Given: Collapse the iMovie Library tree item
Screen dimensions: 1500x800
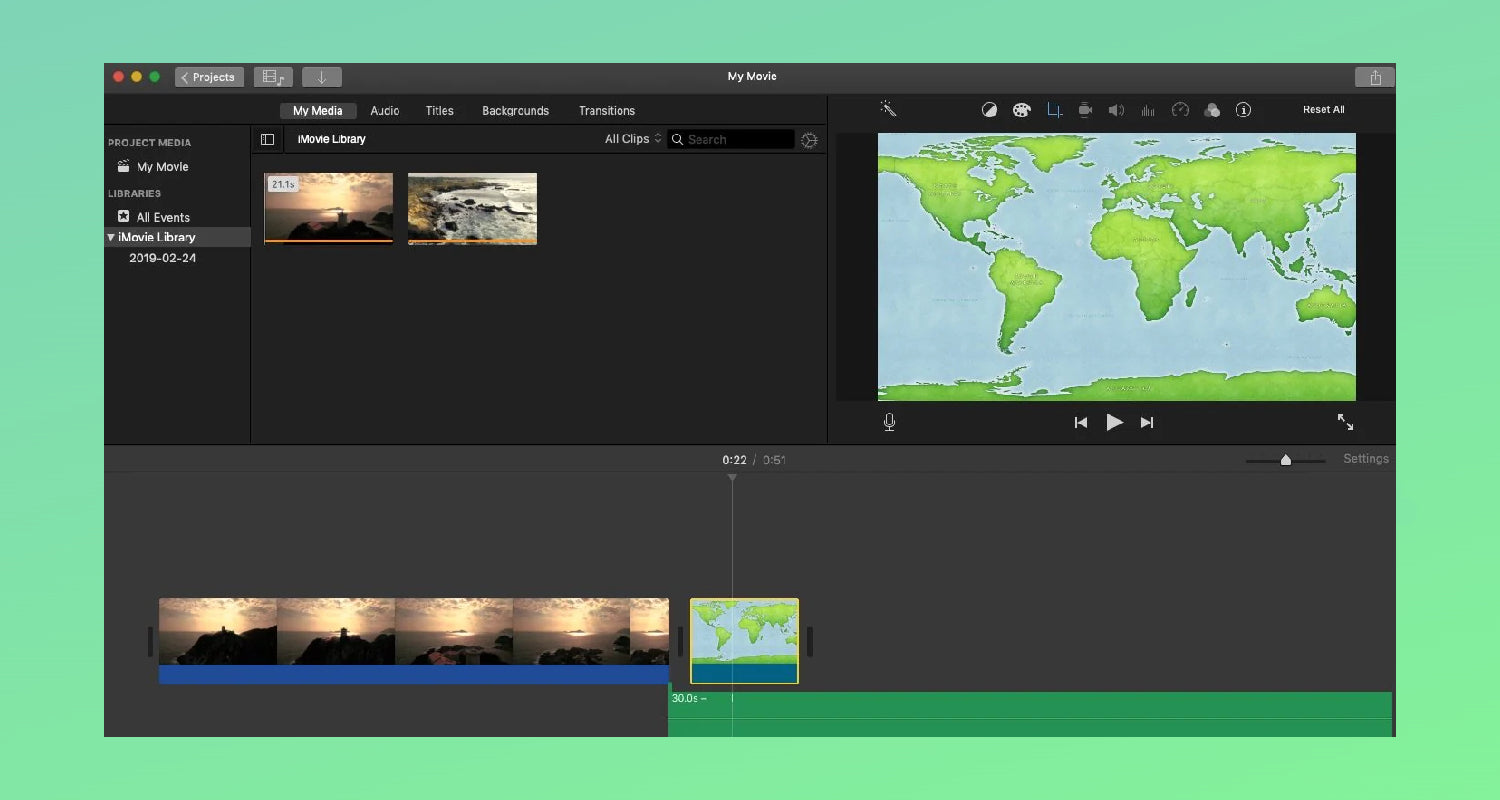Looking at the screenshot, I should [x=111, y=237].
